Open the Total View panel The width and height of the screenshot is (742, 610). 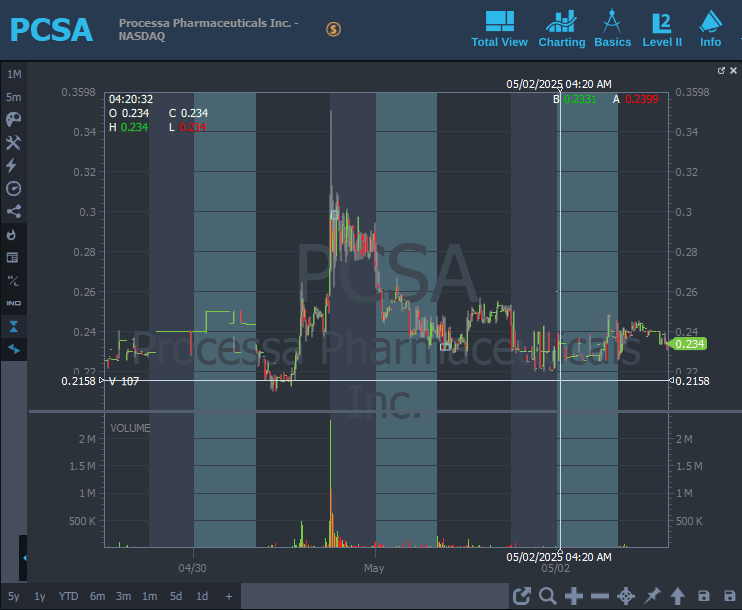pos(499,29)
